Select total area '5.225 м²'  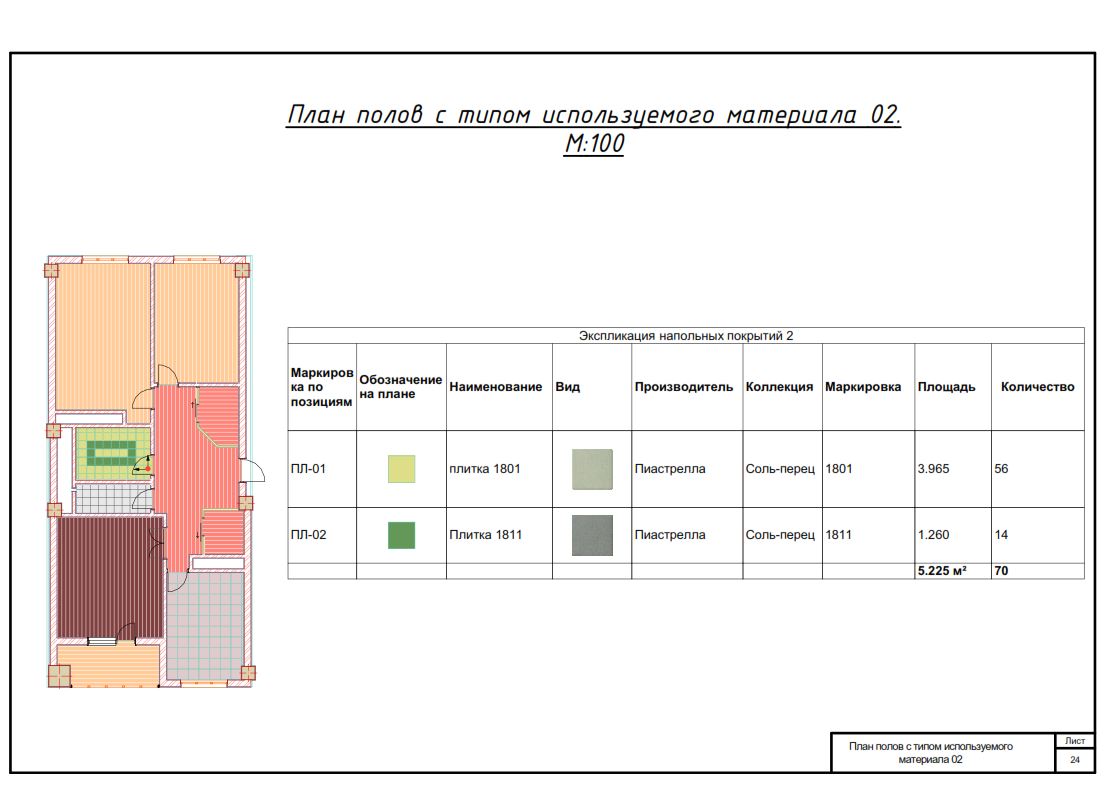[942, 571]
